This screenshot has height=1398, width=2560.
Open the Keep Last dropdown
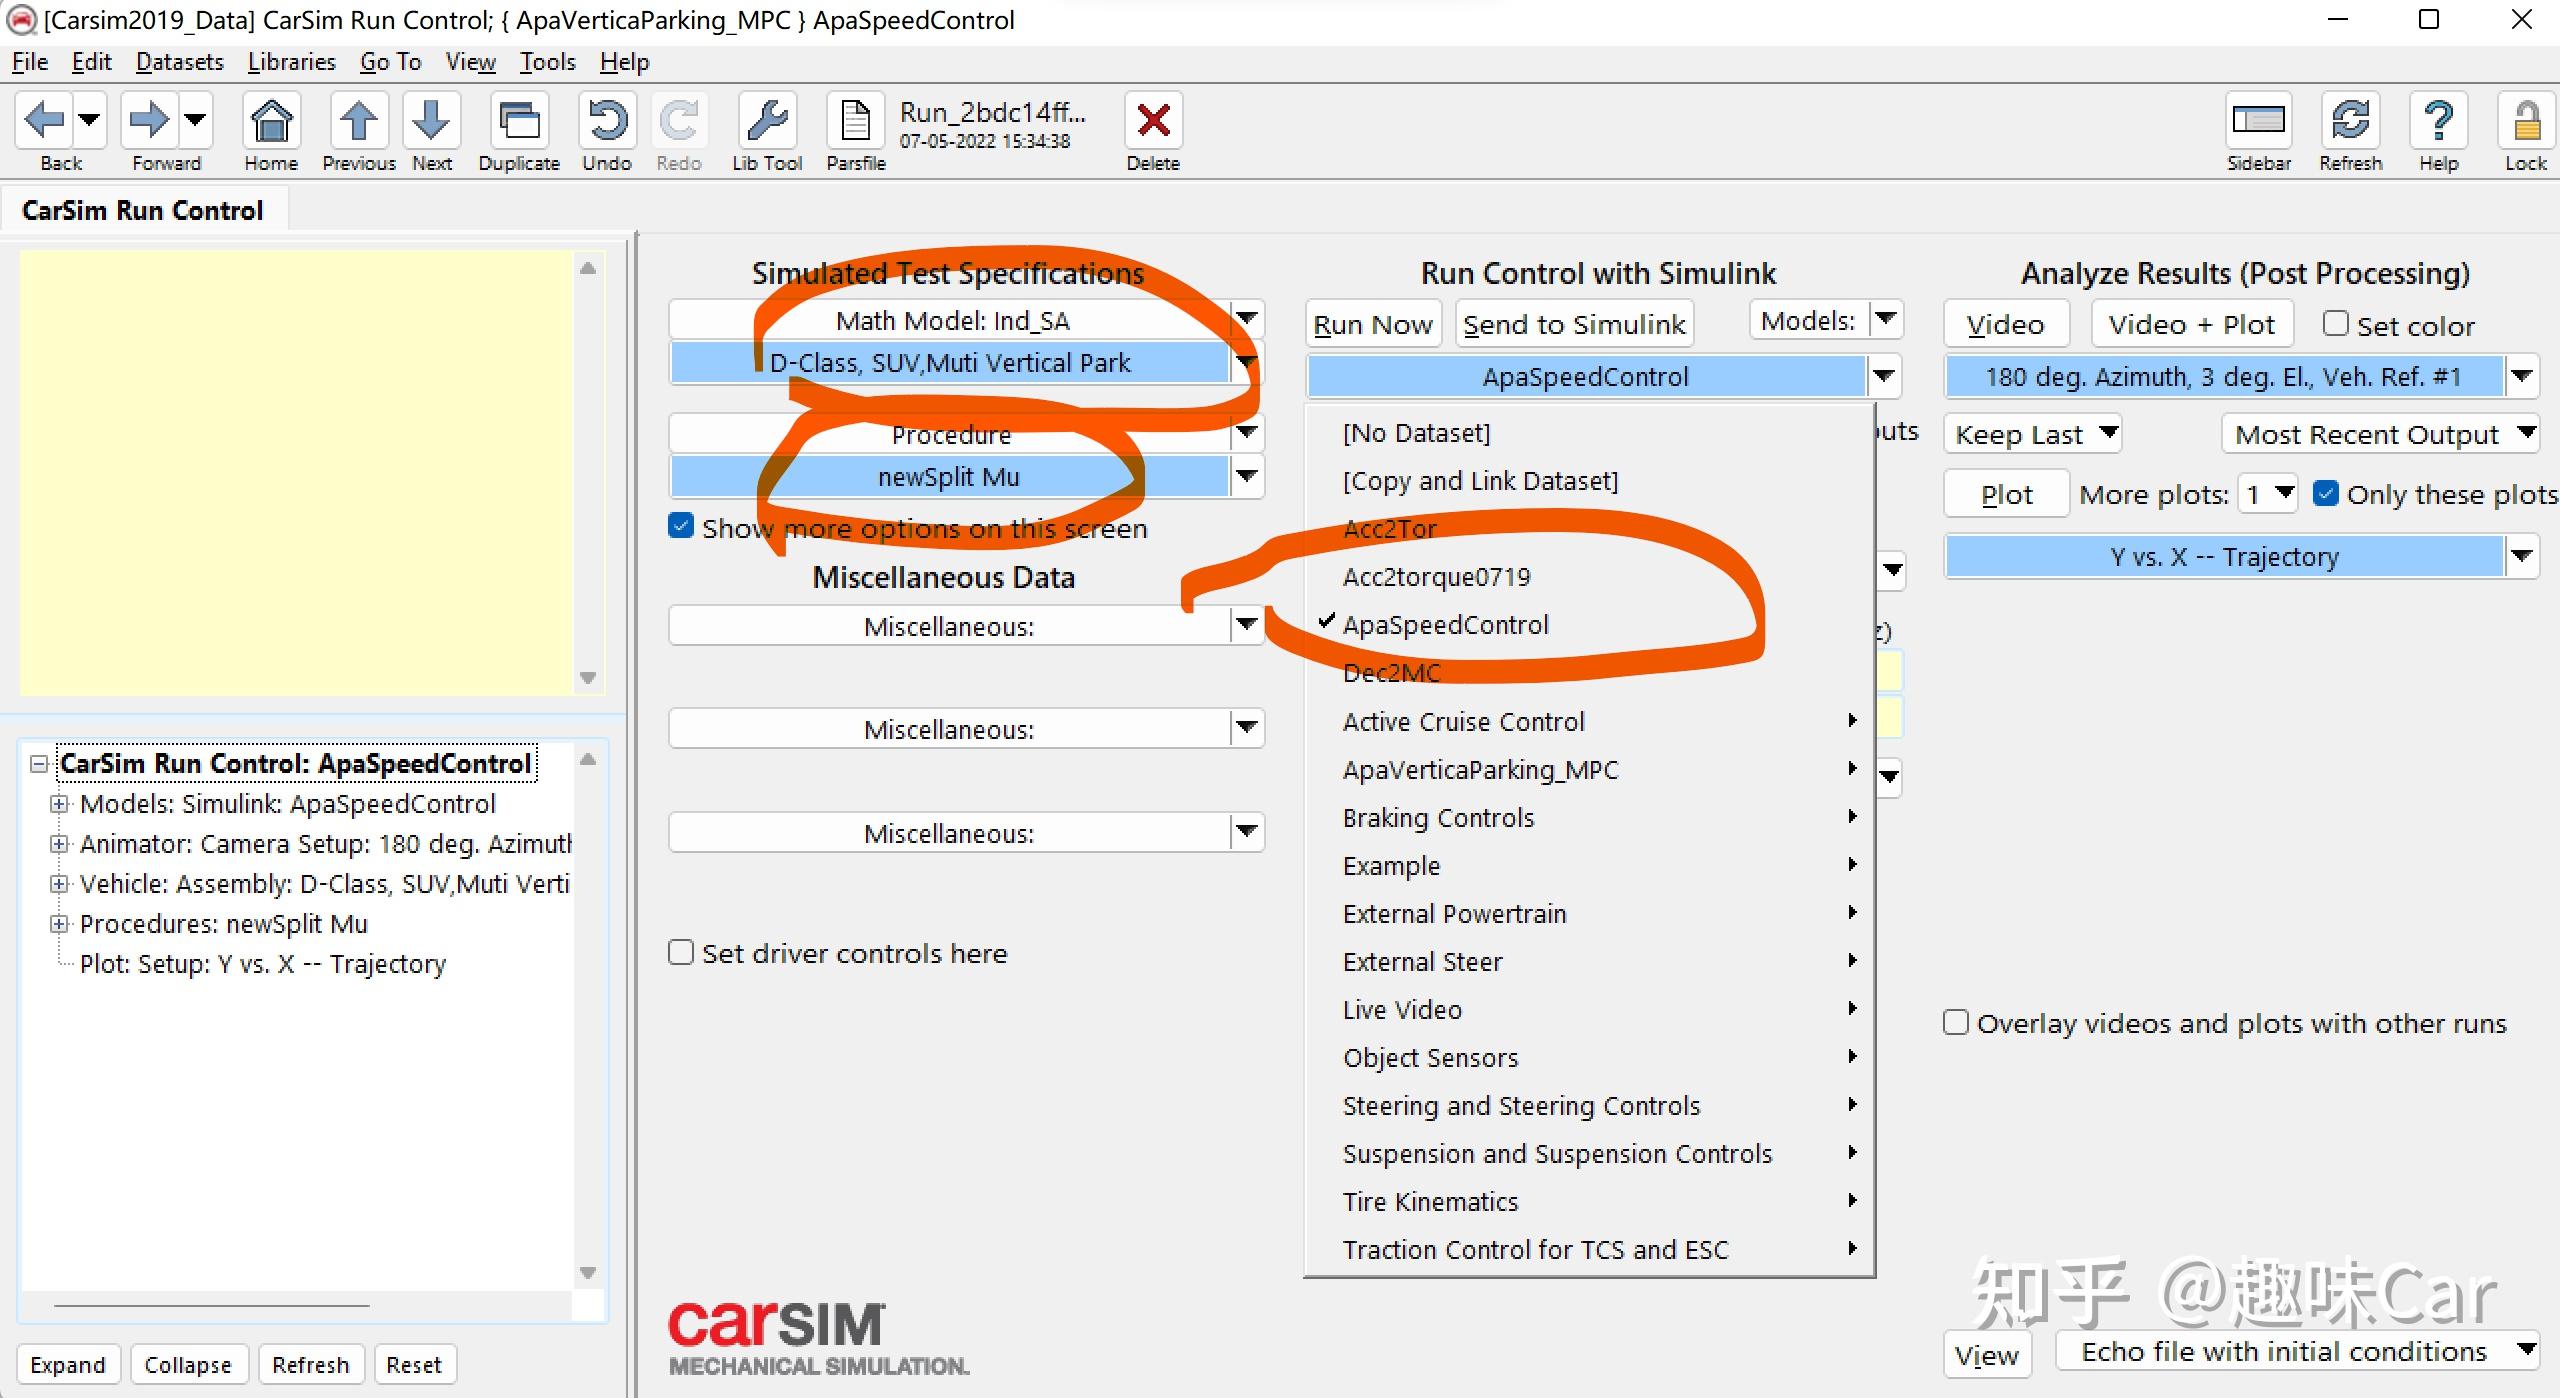pos(2031,433)
